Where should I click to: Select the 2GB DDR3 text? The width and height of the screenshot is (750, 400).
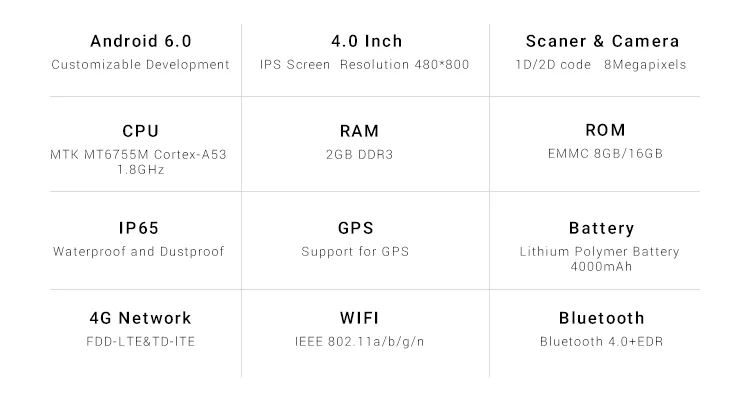click(x=366, y=154)
